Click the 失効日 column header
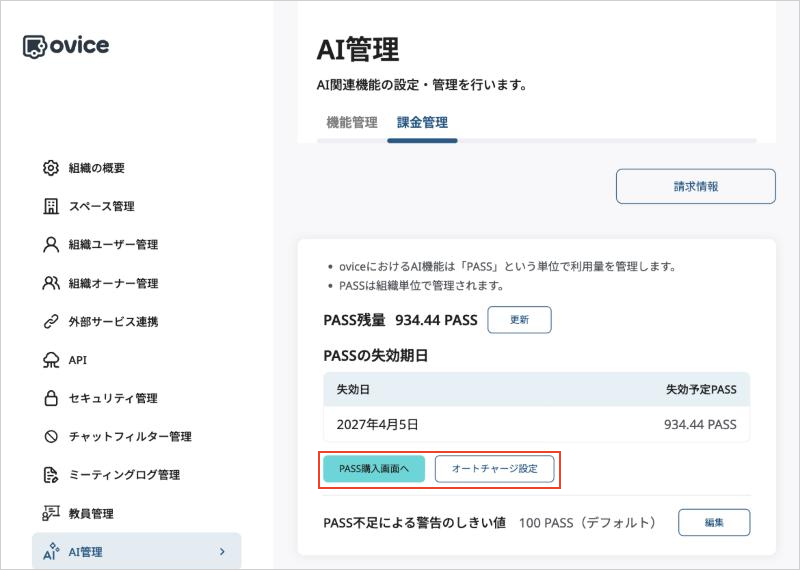The width and height of the screenshot is (800, 570). [x=353, y=390]
